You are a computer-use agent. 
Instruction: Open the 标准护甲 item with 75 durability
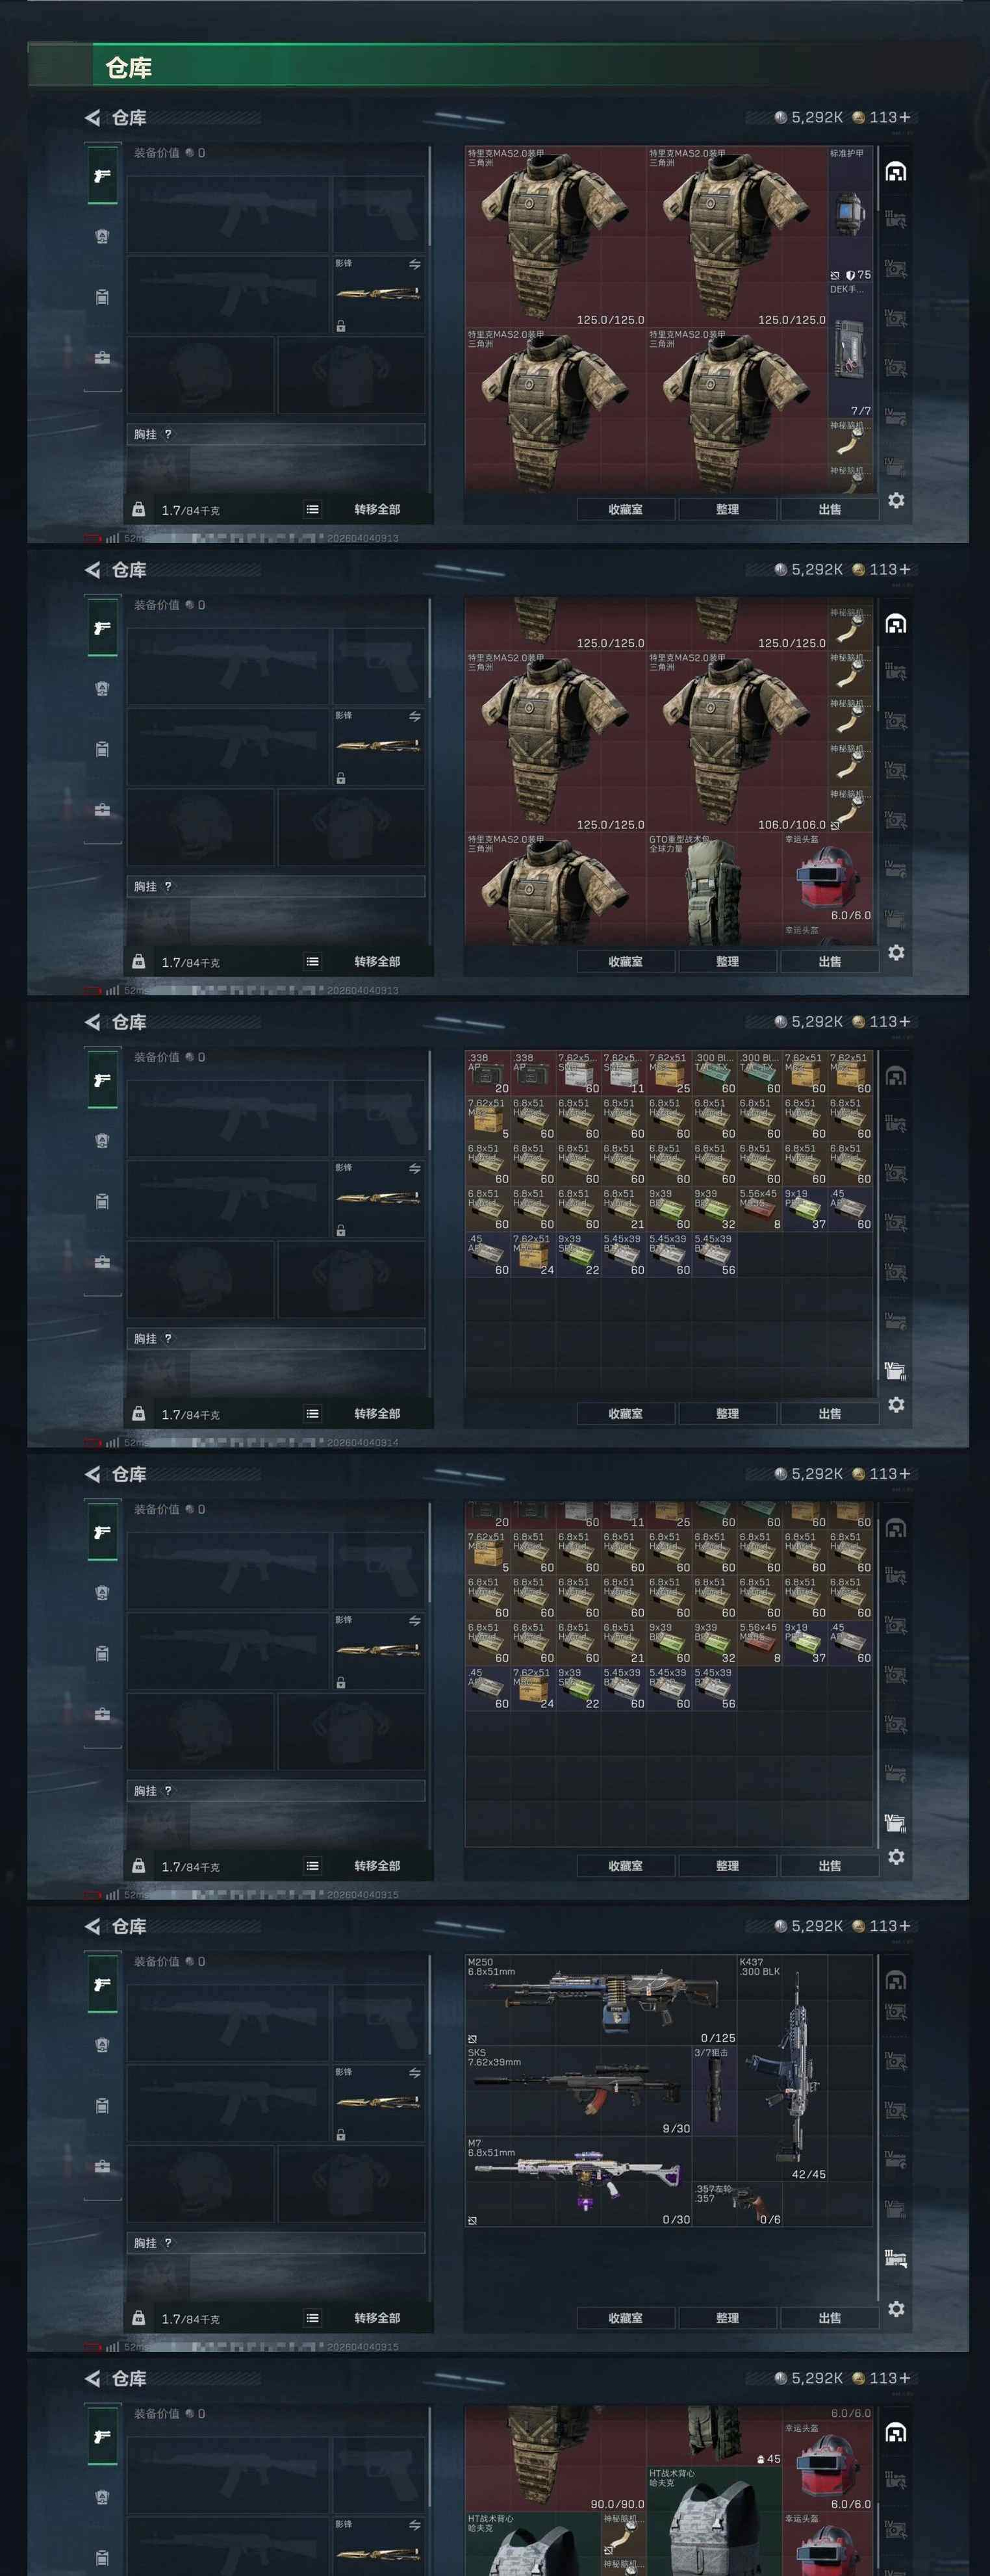click(850, 215)
